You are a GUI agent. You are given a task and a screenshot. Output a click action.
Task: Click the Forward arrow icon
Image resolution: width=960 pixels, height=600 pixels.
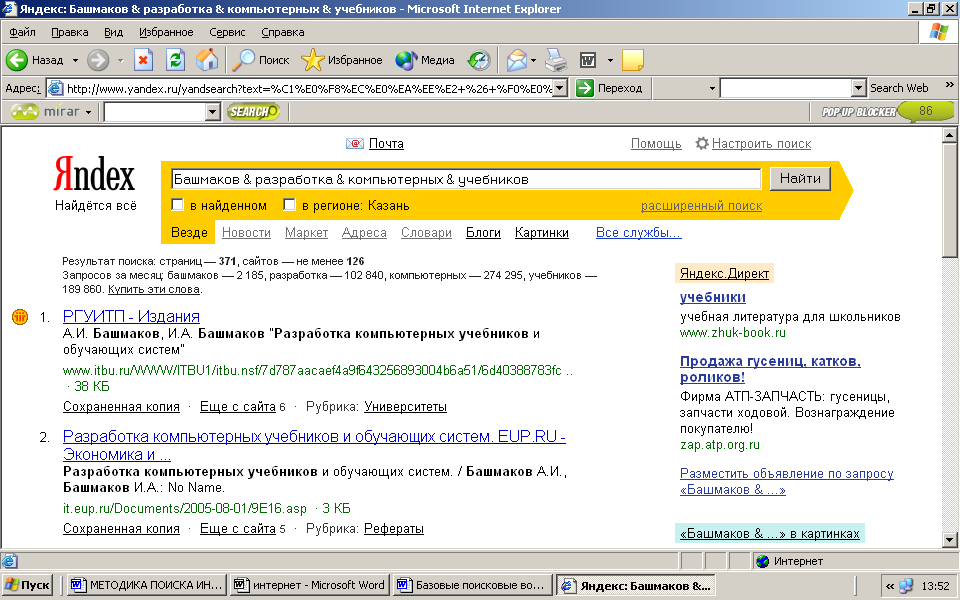[x=98, y=60]
